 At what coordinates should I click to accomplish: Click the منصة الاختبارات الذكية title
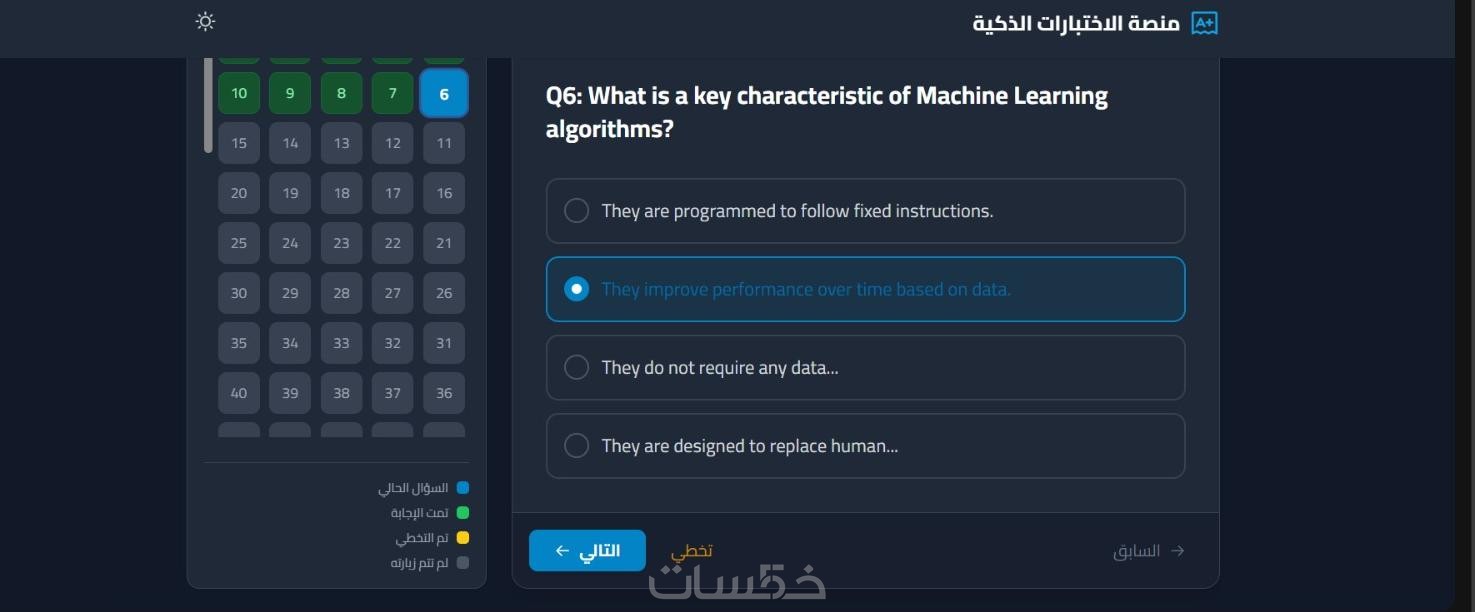[x=1076, y=23]
